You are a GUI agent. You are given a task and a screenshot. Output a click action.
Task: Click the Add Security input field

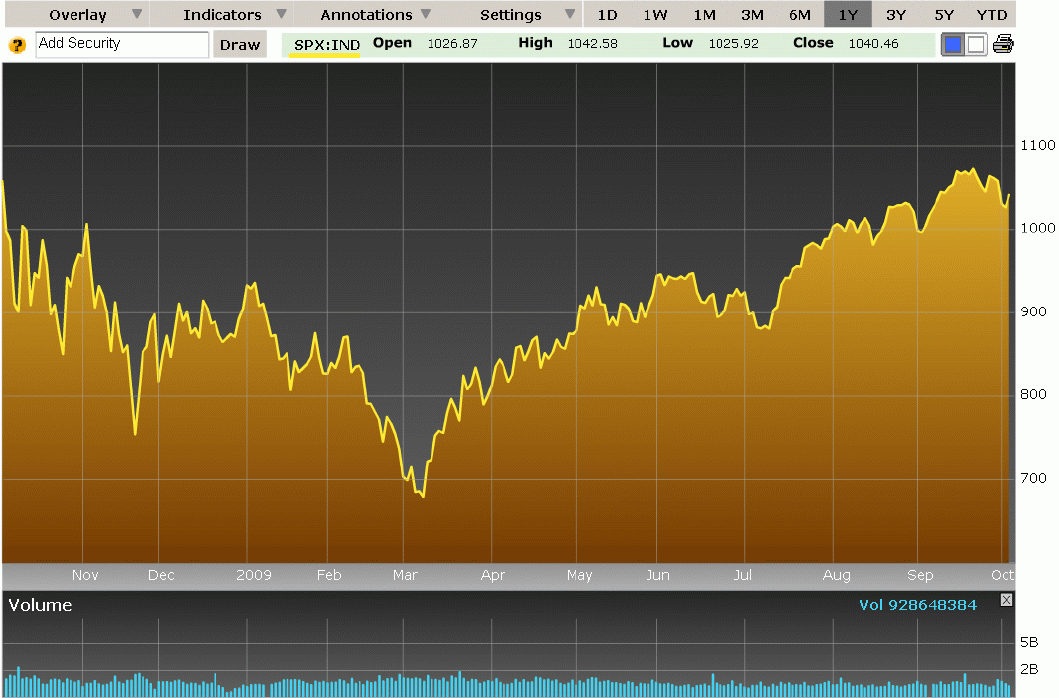point(122,44)
